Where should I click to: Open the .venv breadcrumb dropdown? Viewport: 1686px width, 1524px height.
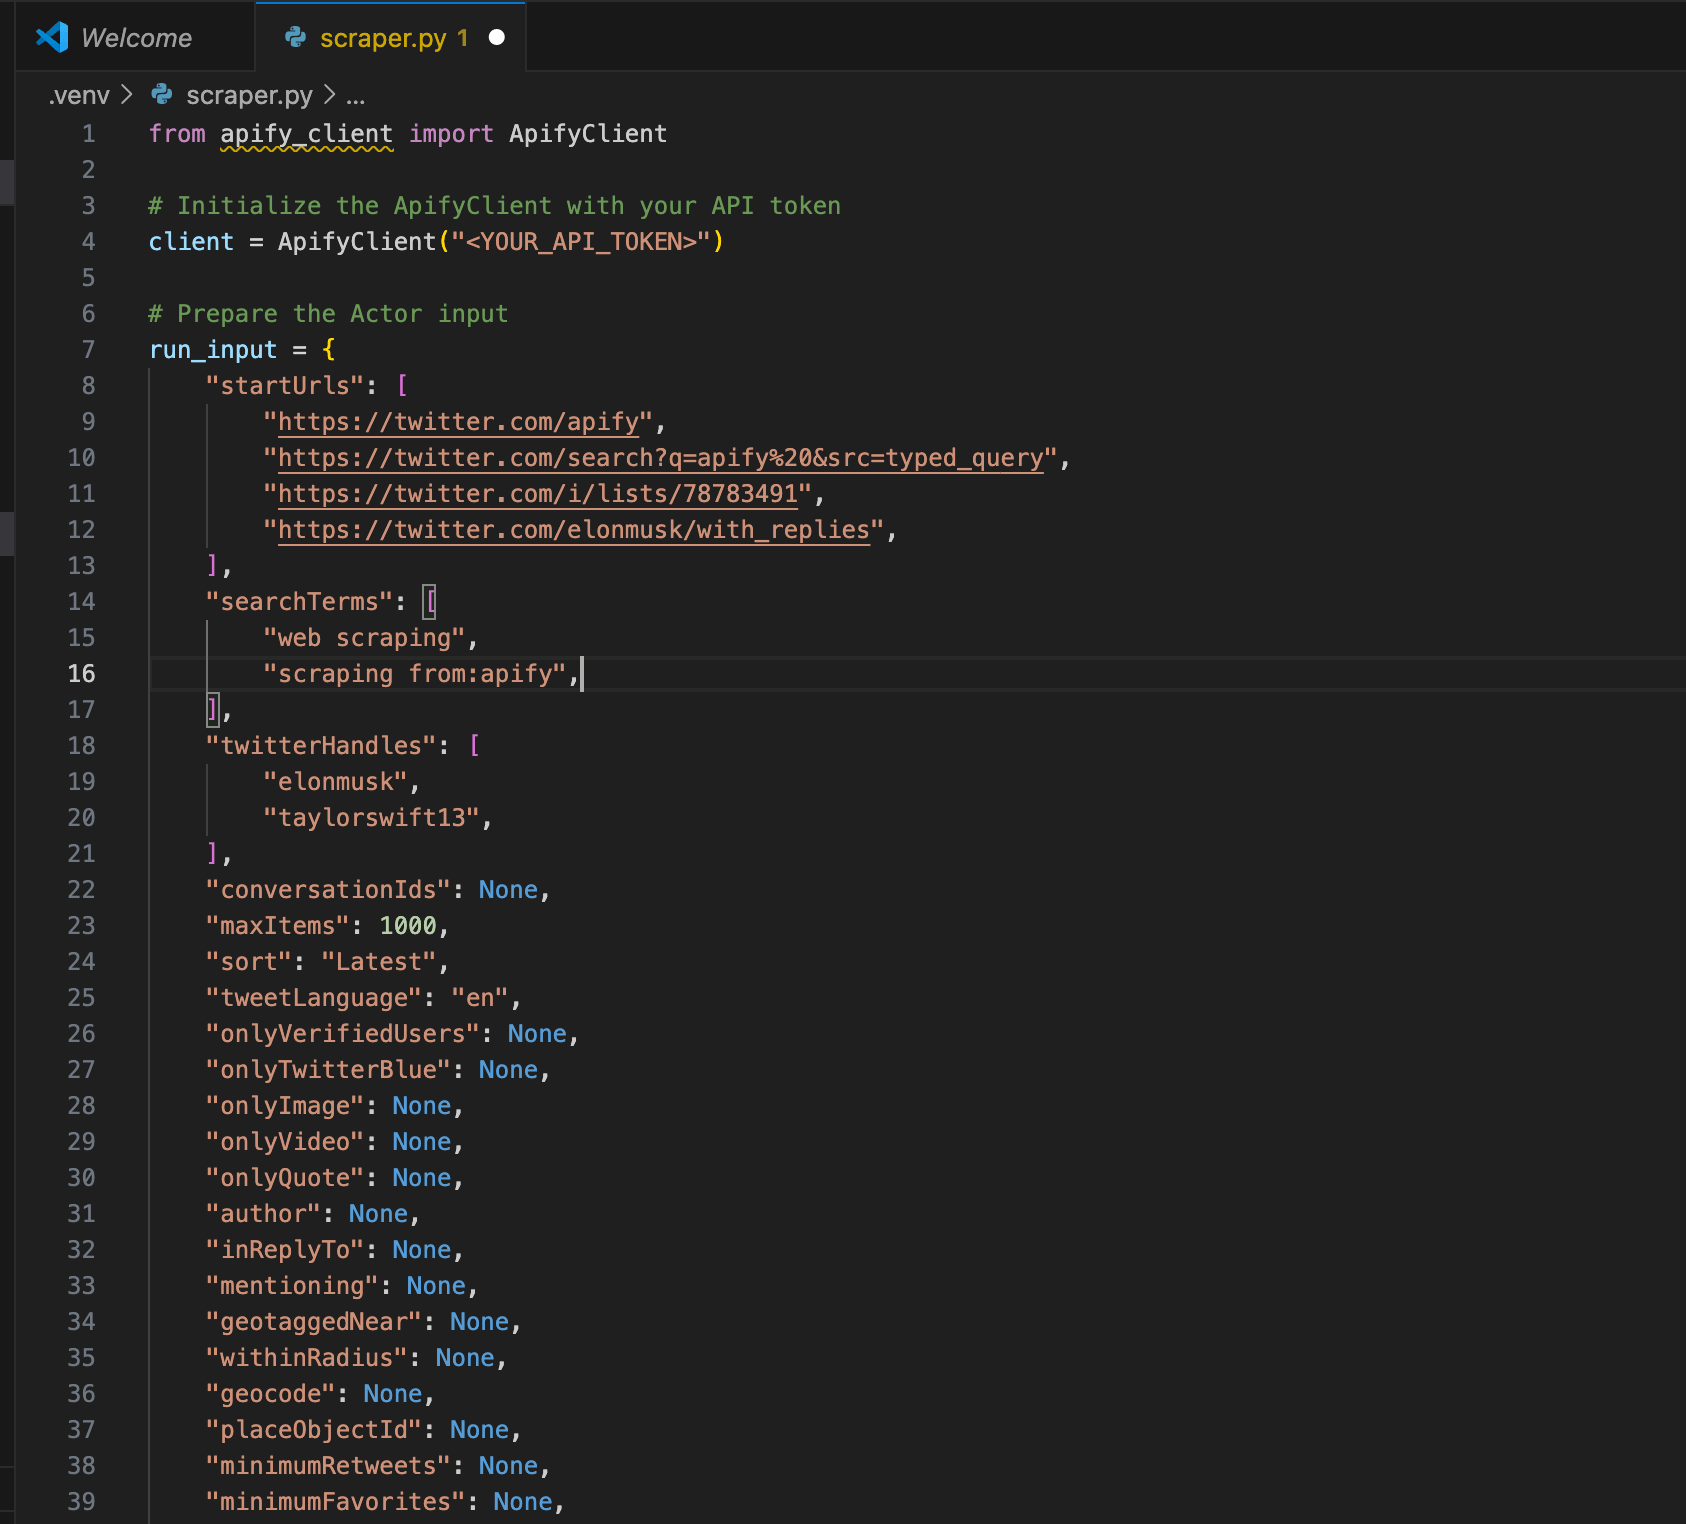[x=83, y=95]
